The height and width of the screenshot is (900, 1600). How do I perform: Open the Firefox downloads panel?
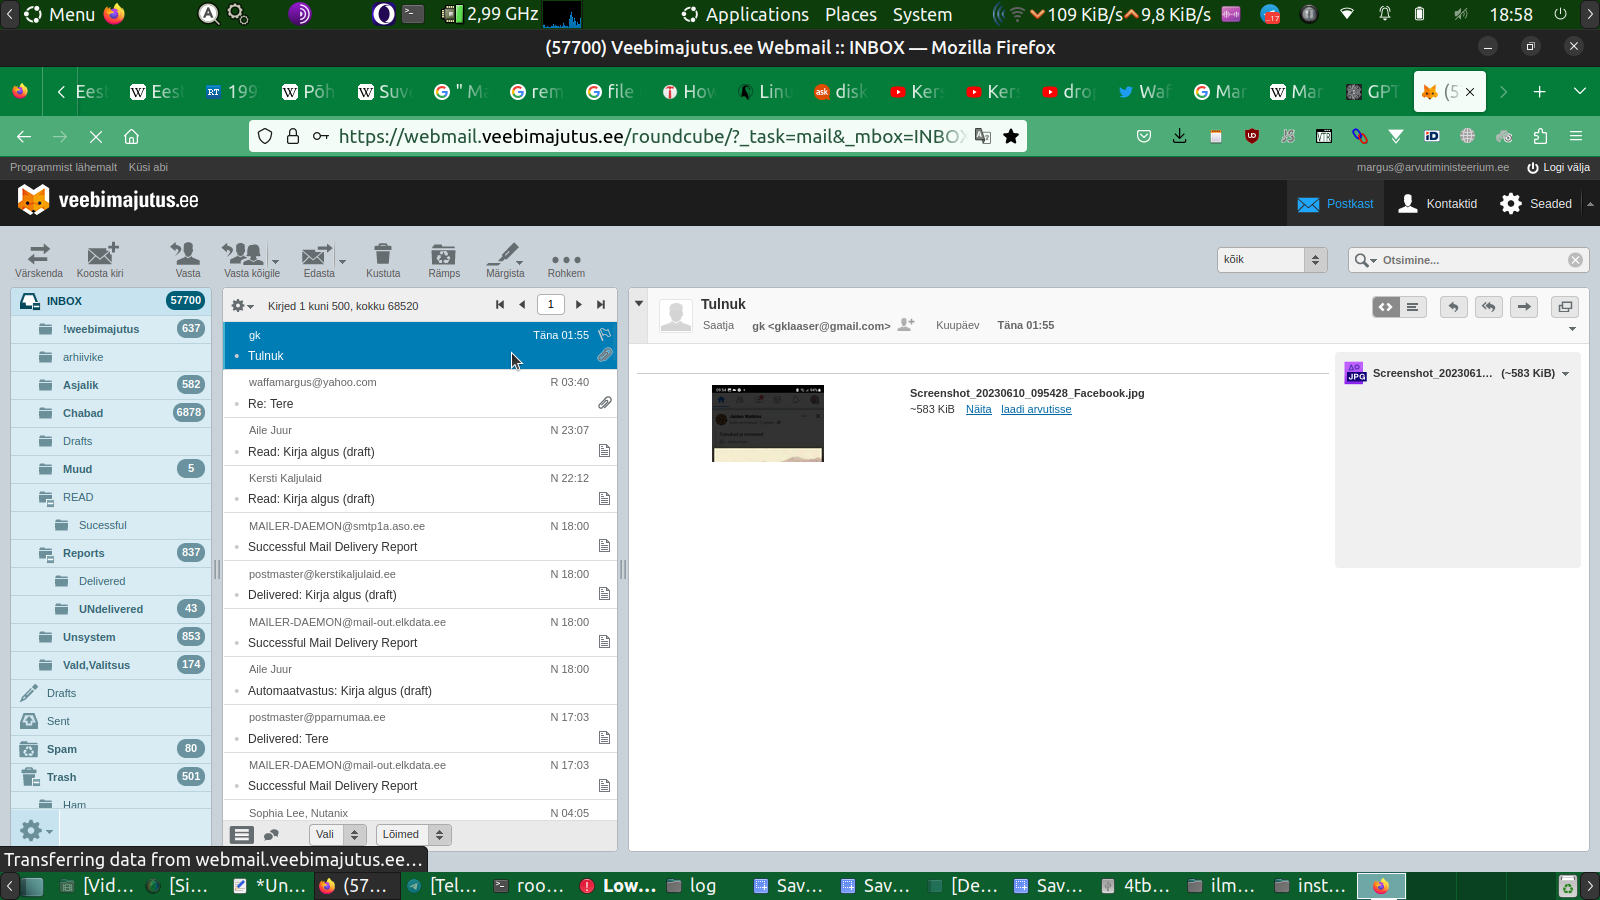tap(1180, 136)
